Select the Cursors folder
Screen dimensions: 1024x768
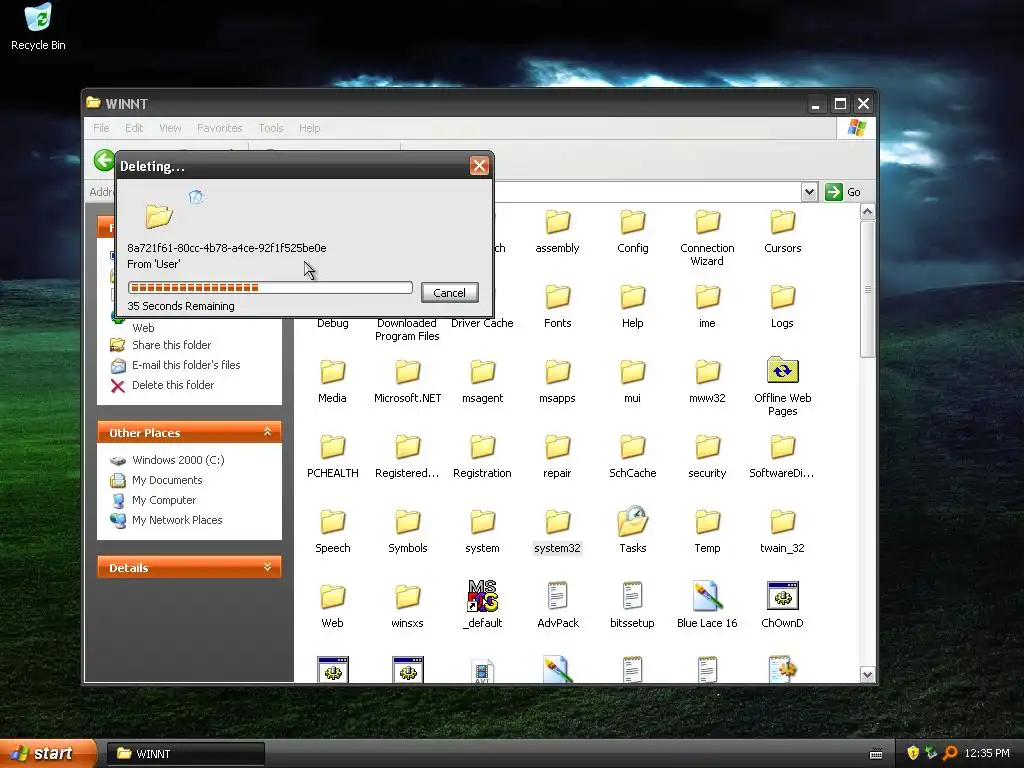[782, 232]
